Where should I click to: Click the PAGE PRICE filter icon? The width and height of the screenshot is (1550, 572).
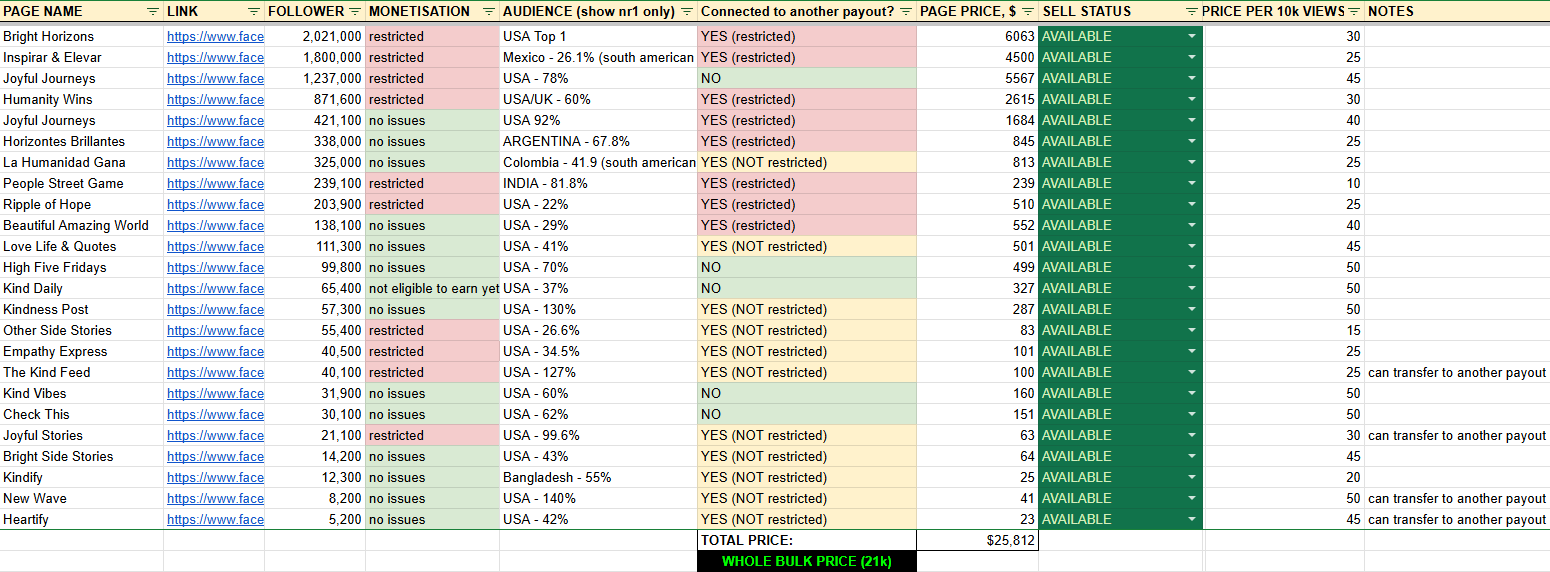(x=1027, y=11)
